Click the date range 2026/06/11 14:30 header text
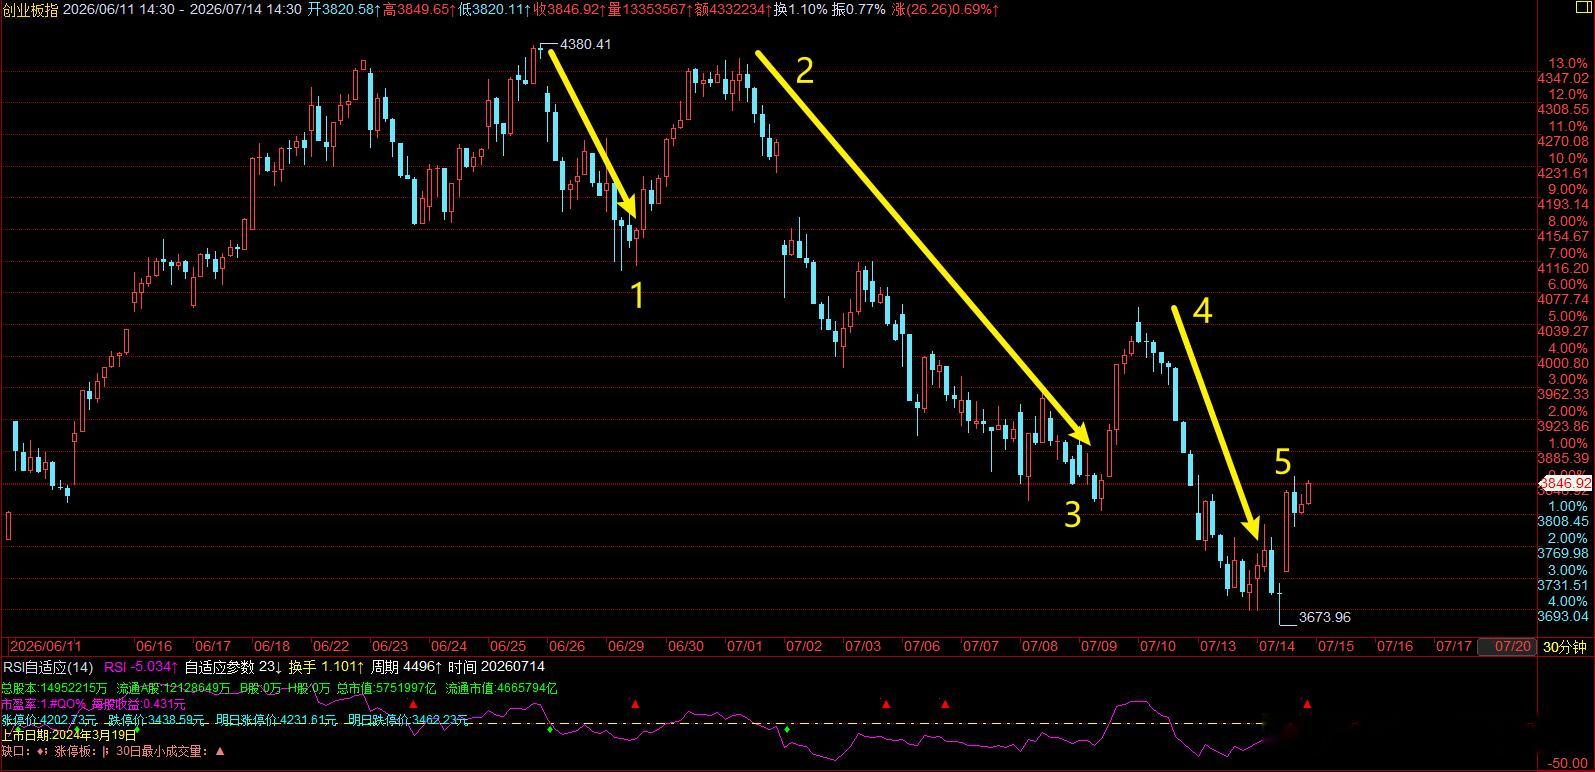Viewport: 1595px width, 772px height. pyautogui.click(x=119, y=9)
